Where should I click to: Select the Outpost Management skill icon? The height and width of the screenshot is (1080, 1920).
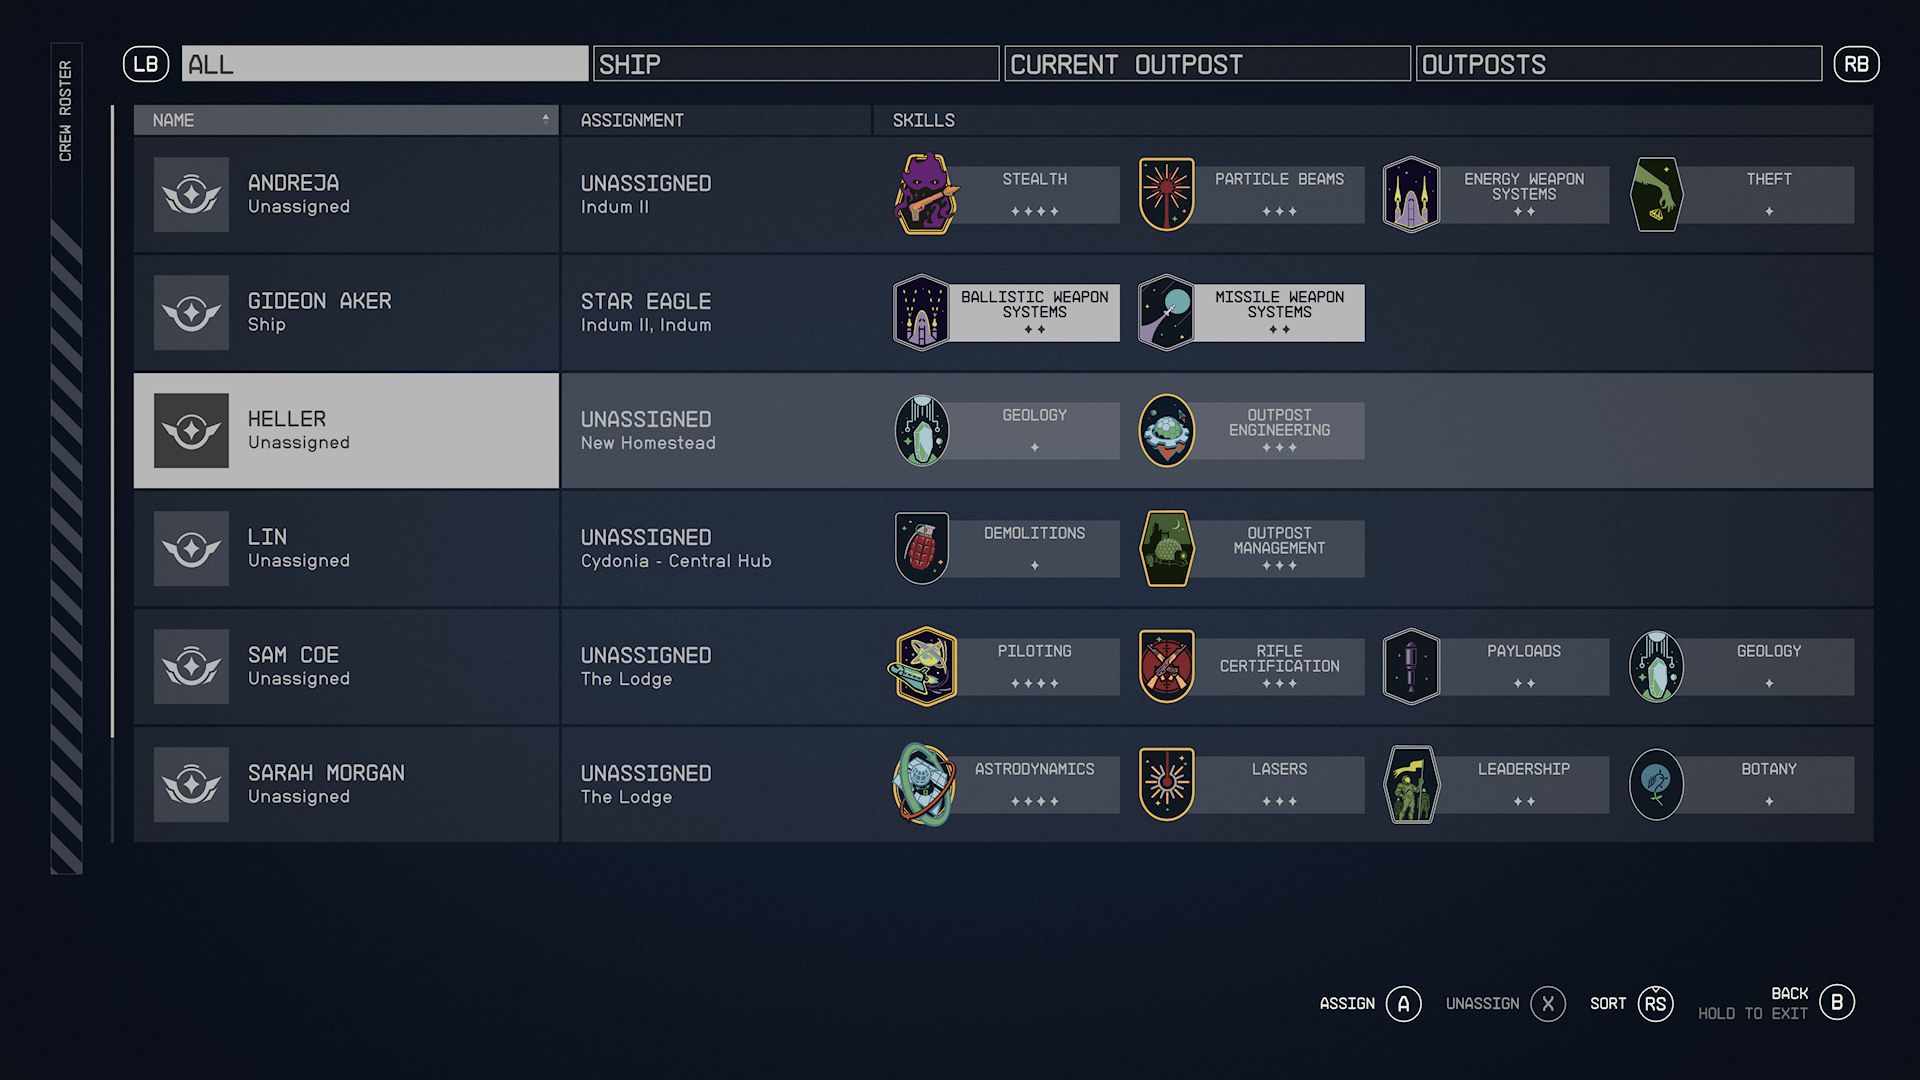[x=1167, y=546]
